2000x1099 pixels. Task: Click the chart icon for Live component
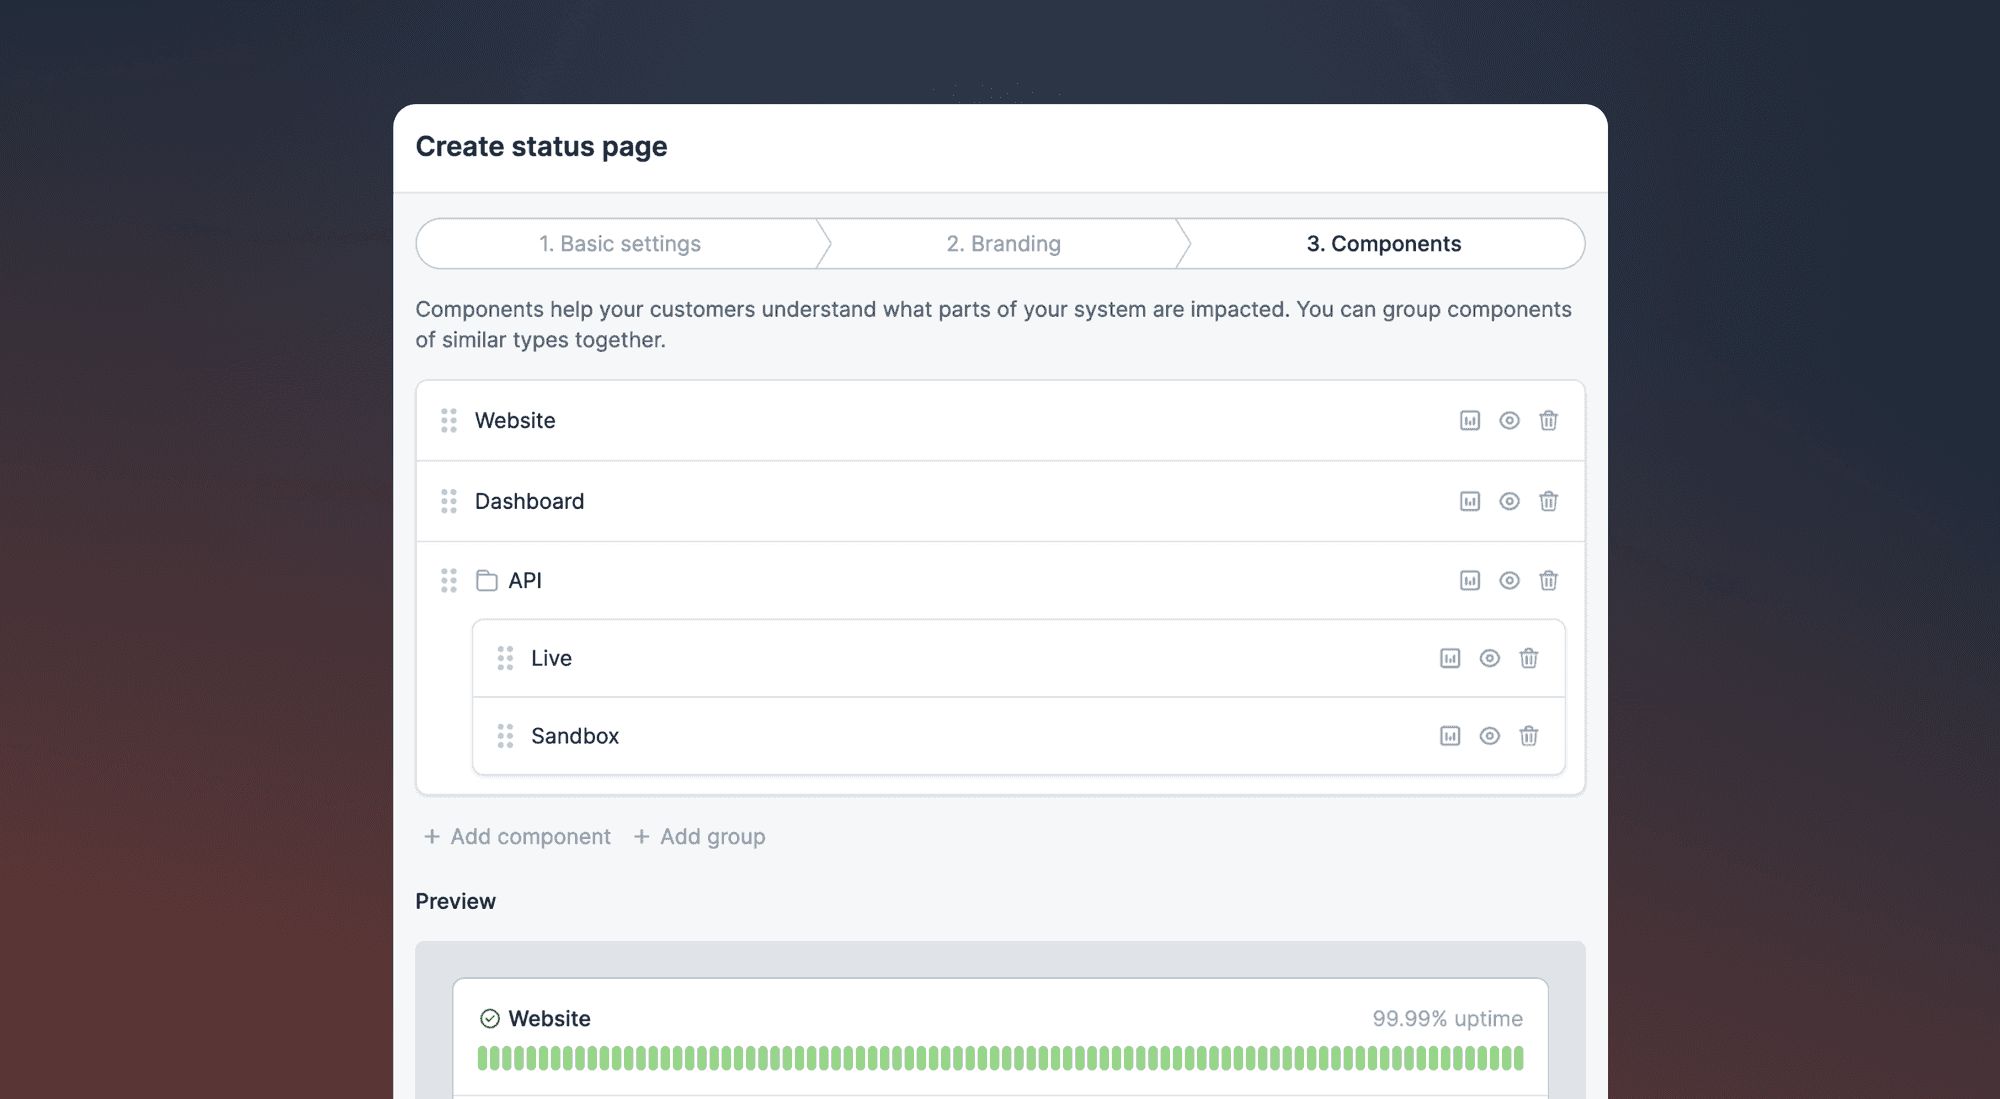coord(1449,658)
